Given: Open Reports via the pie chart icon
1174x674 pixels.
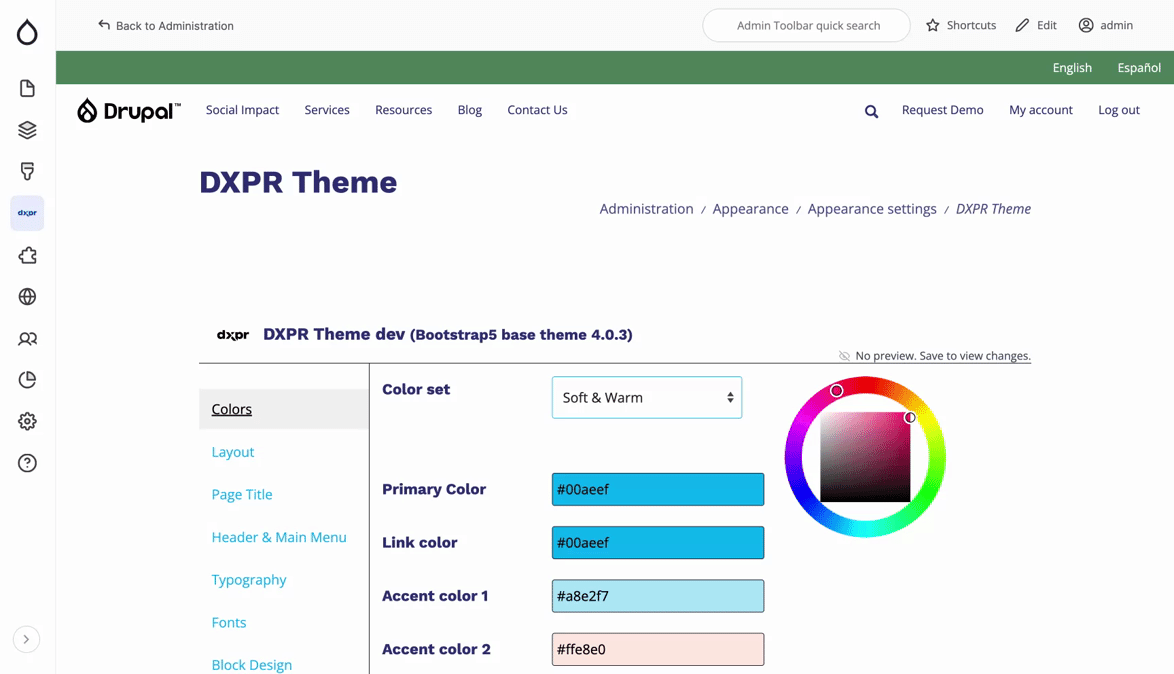Looking at the screenshot, I should coord(26,380).
